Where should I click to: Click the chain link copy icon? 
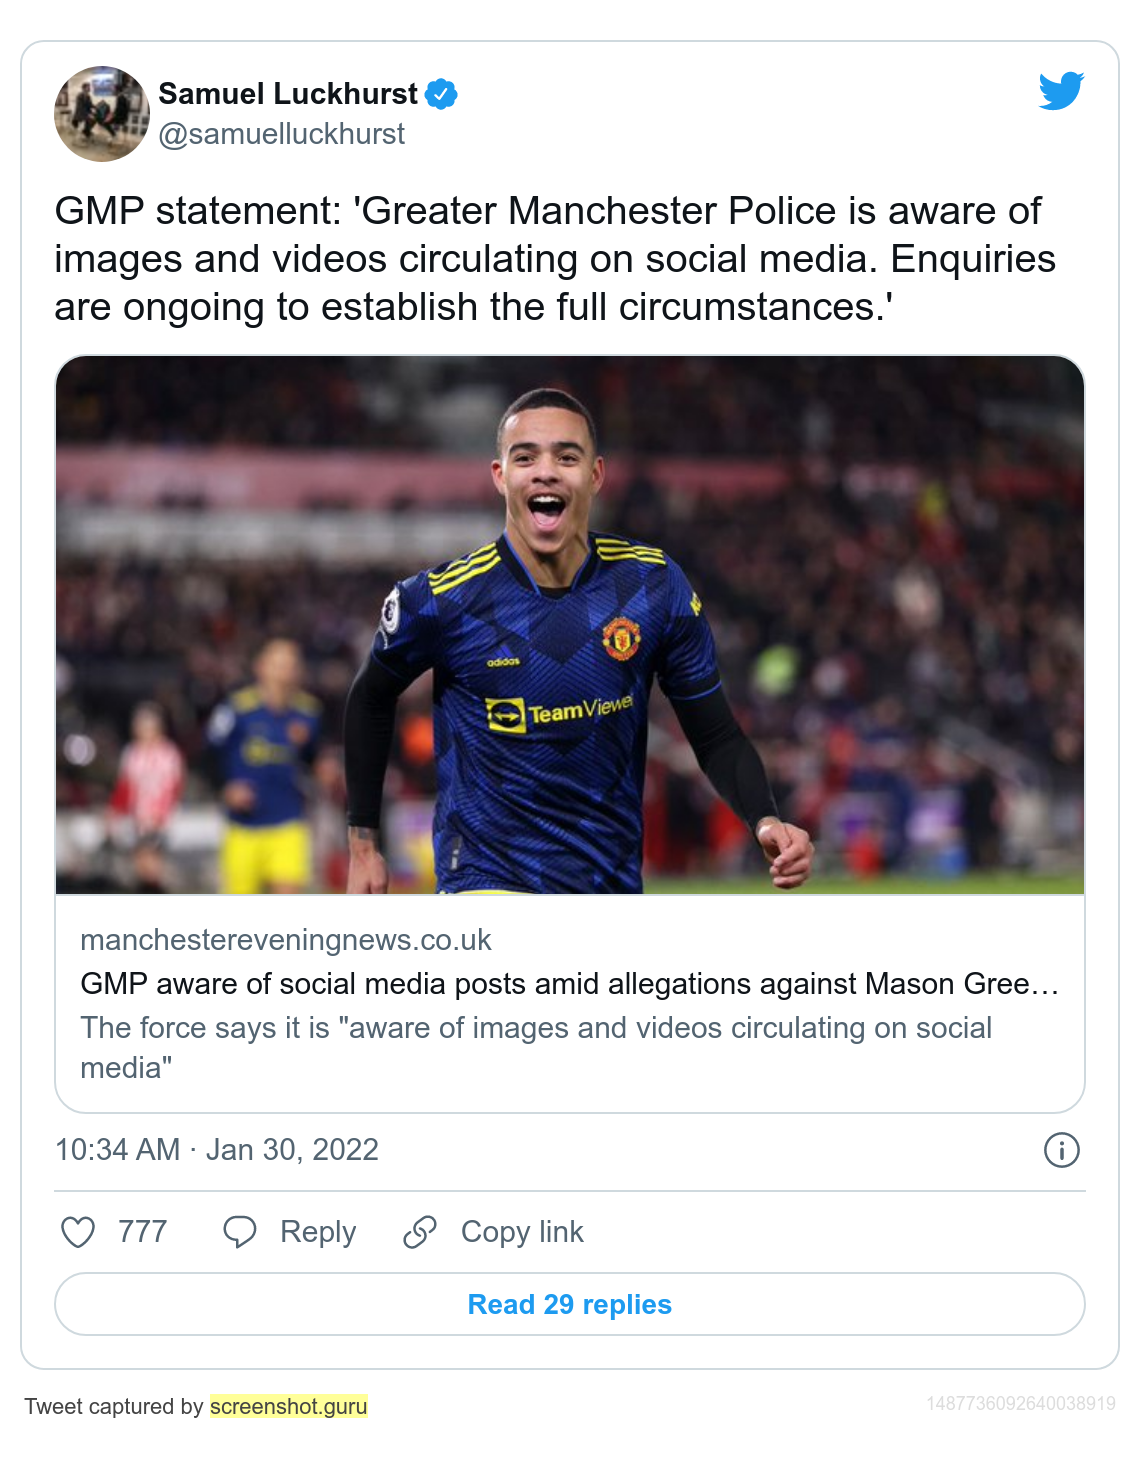[x=420, y=1232]
